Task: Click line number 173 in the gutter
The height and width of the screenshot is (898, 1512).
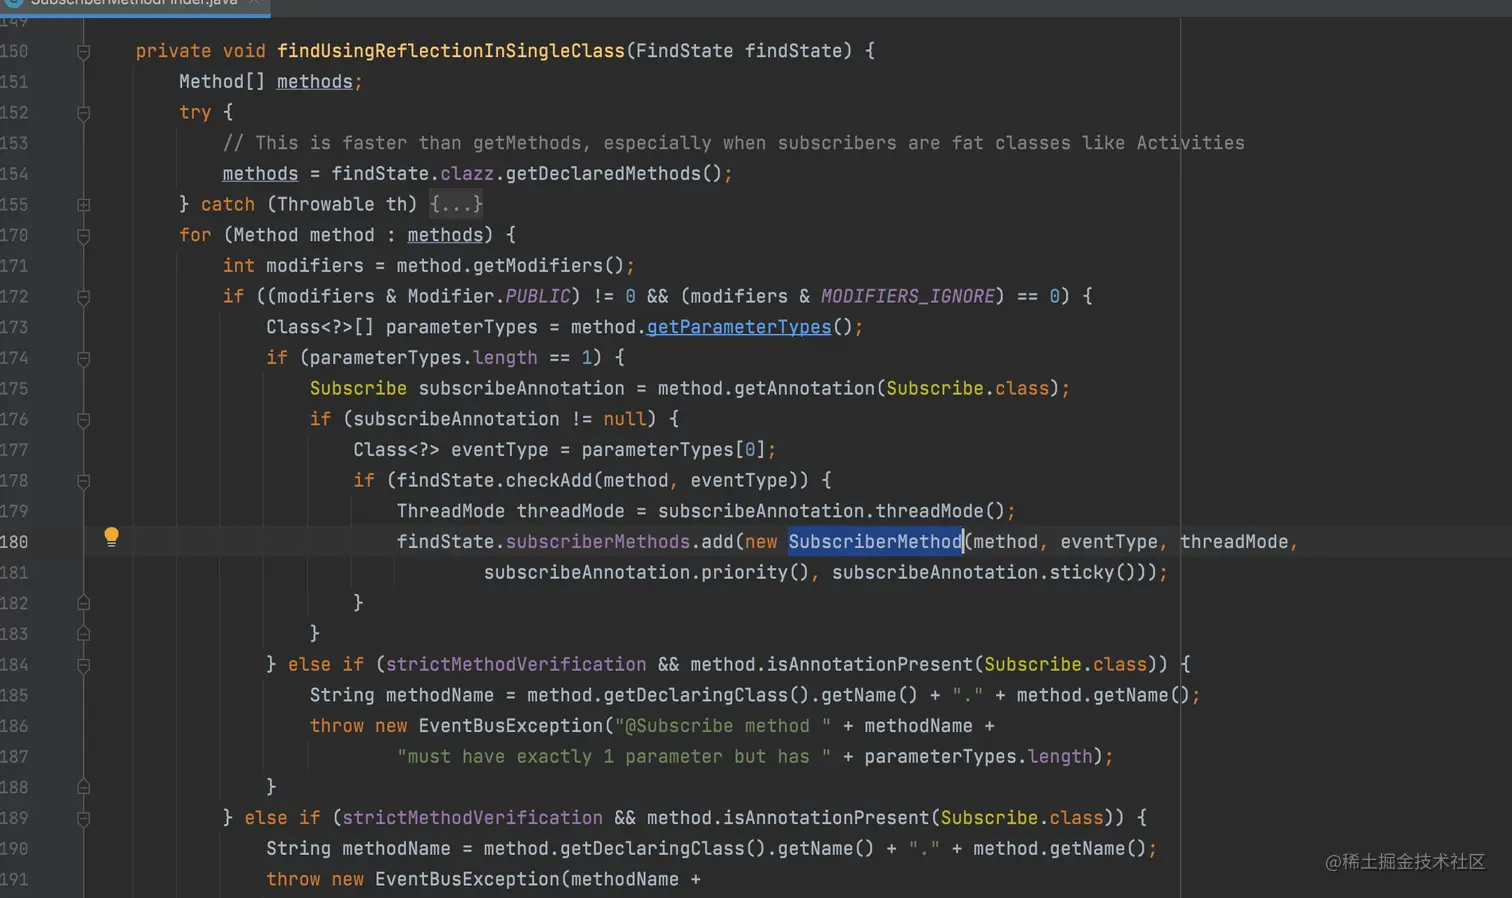Action: click(x=14, y=327)
